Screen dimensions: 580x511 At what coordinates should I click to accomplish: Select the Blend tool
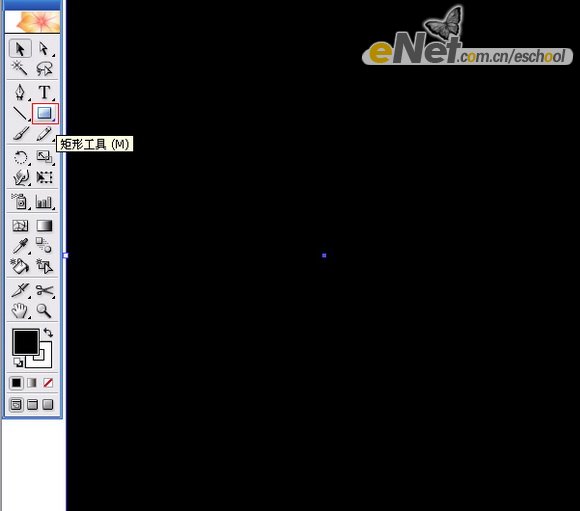(44, 245)
